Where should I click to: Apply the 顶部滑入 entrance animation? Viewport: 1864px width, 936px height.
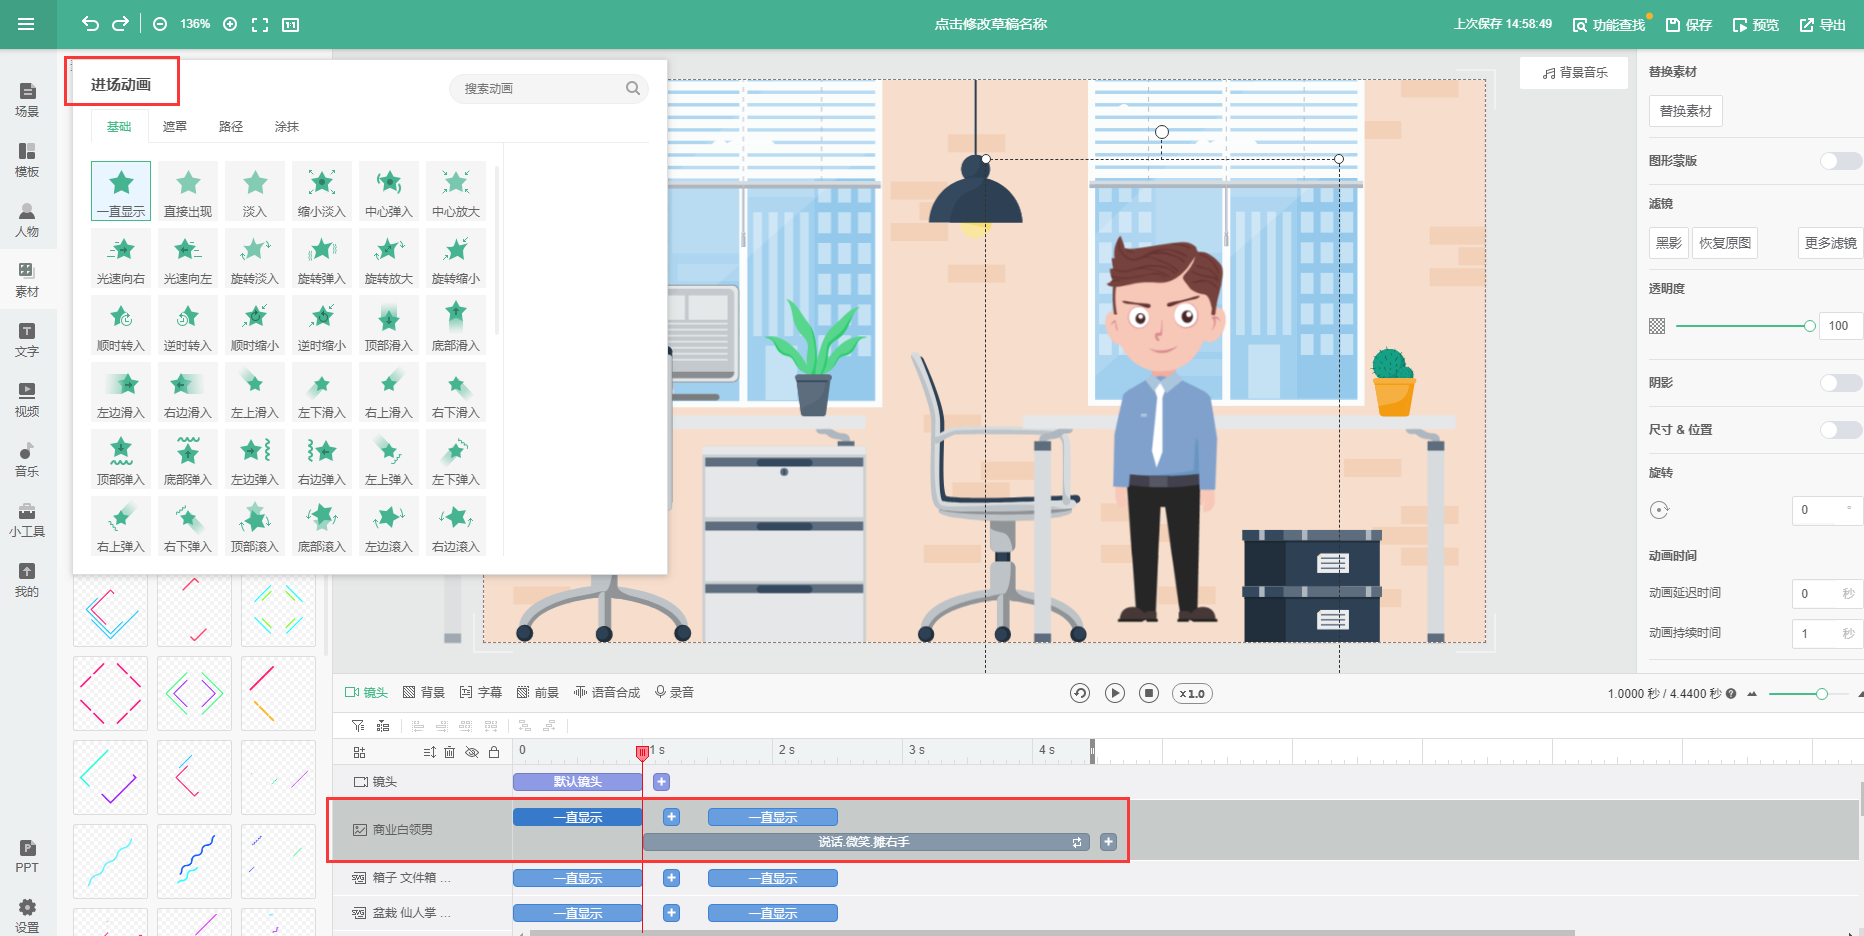click(389, 325)
